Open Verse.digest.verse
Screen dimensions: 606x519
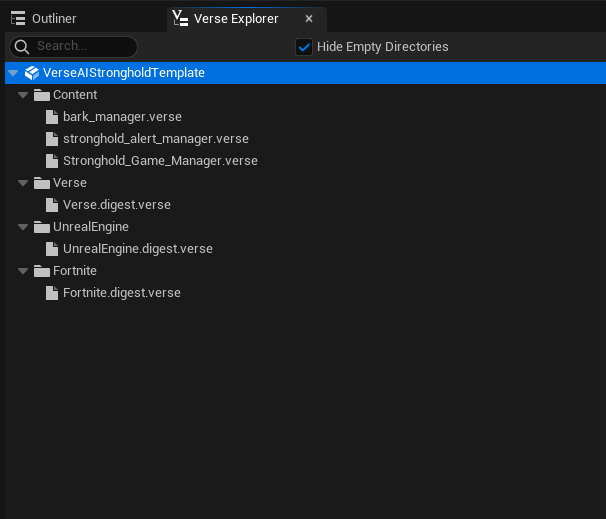[x=117, y=205]
